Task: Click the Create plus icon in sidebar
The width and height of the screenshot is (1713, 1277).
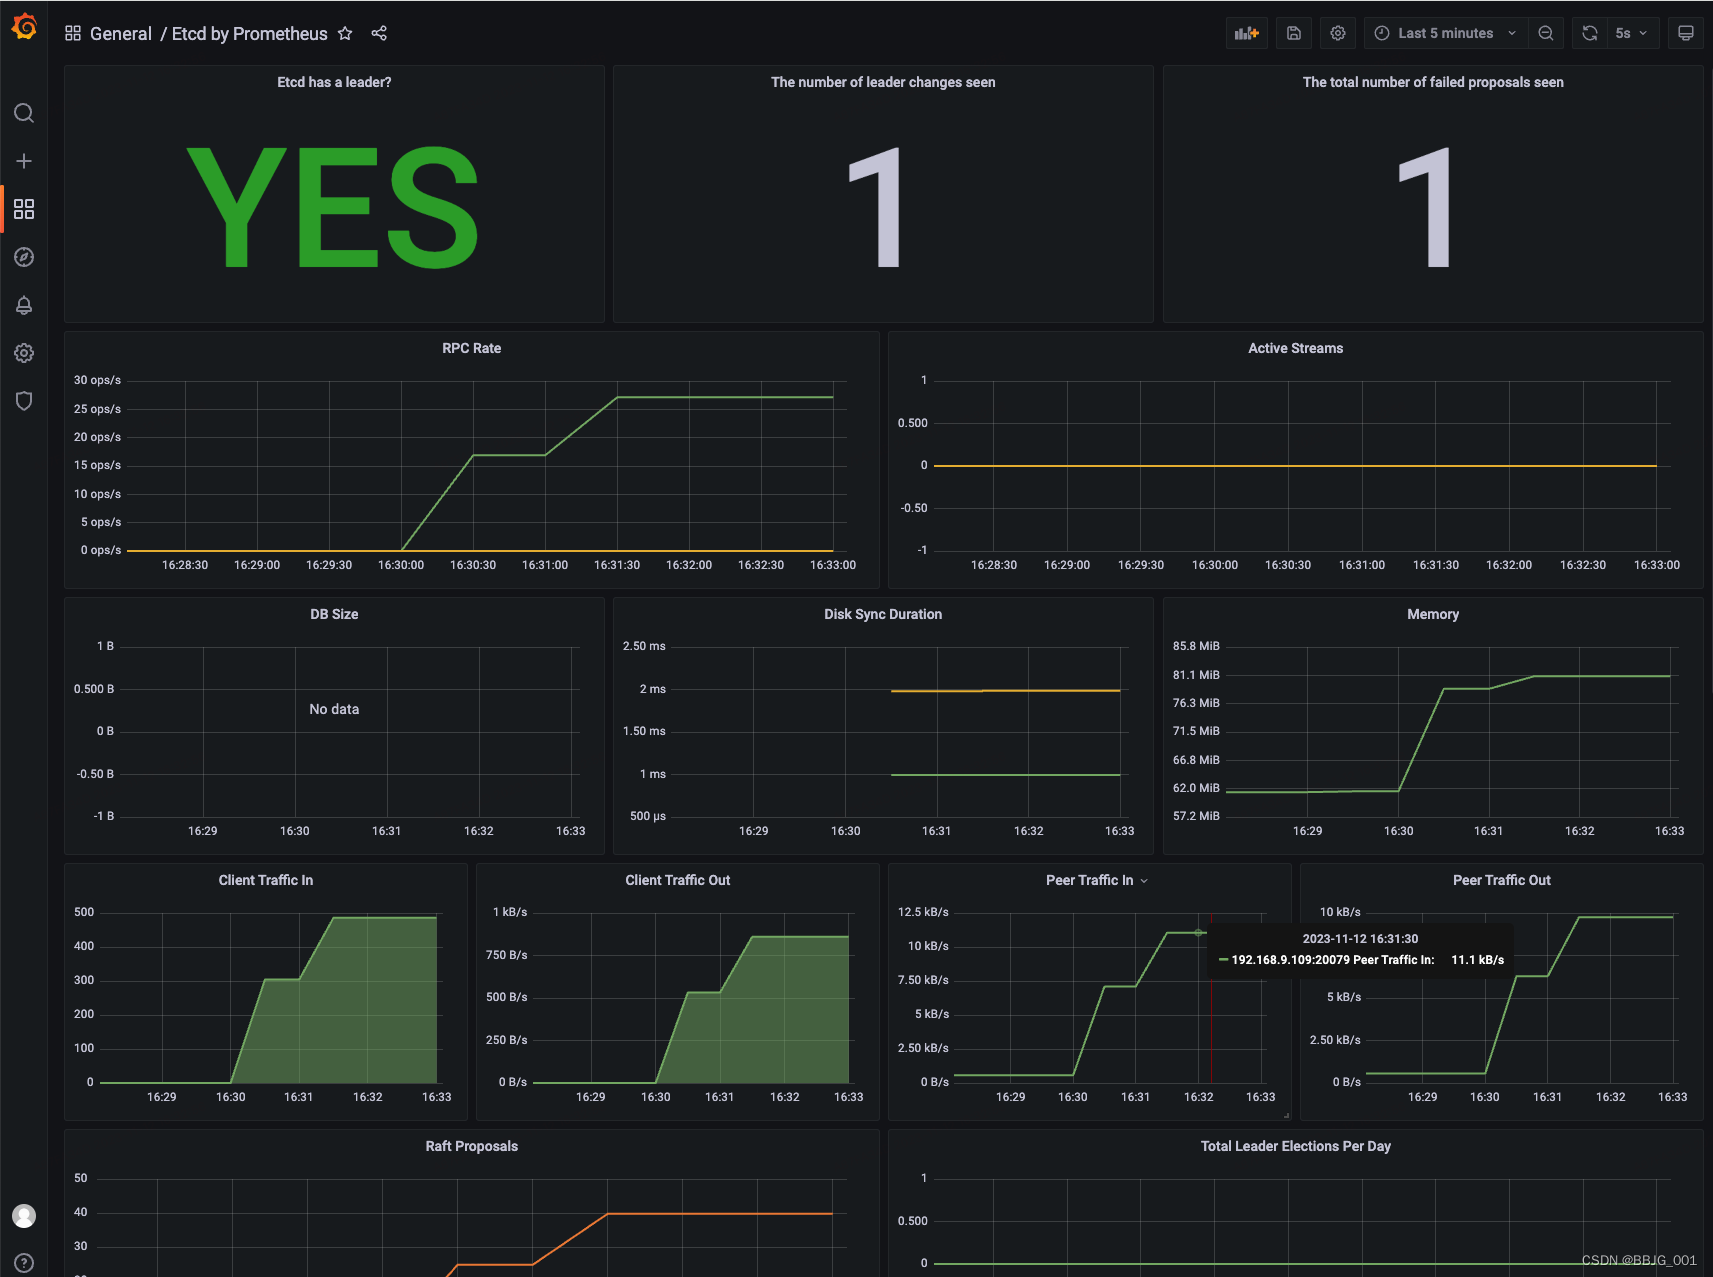Action: [24, 161]
